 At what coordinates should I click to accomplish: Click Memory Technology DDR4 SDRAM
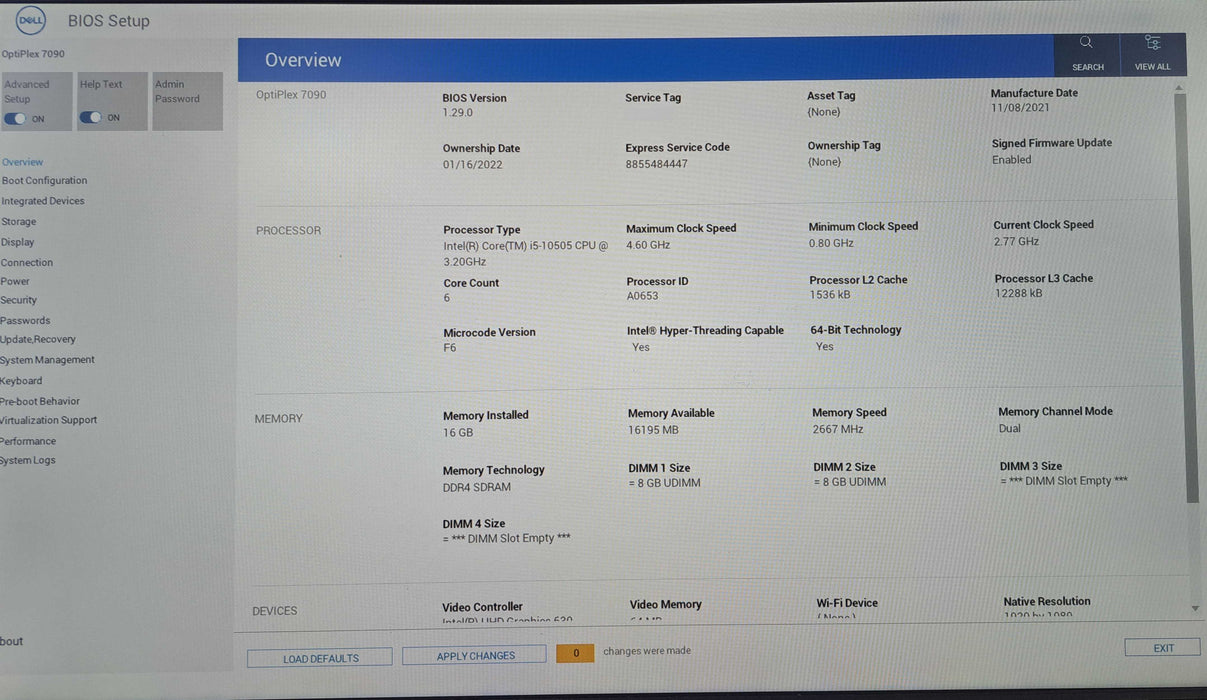[477, 487]
